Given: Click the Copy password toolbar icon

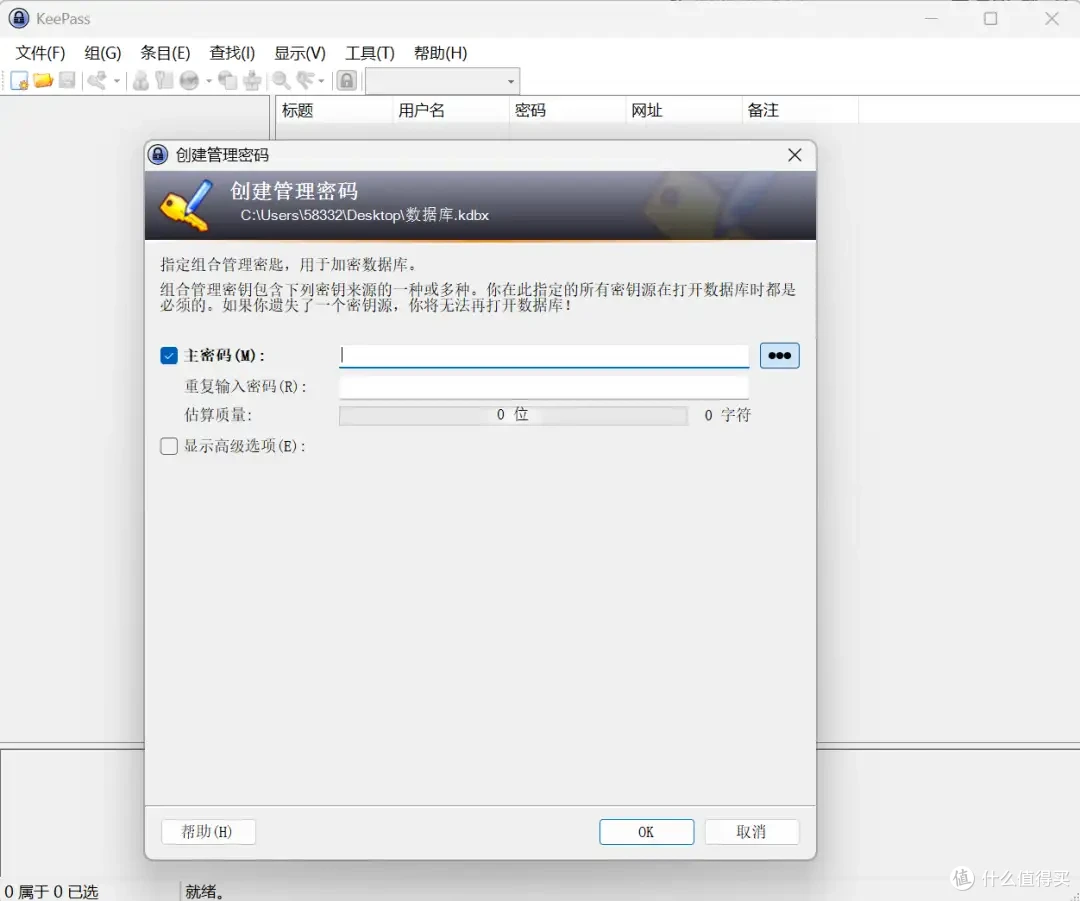Looking at the screenshot, I should 164,81.
